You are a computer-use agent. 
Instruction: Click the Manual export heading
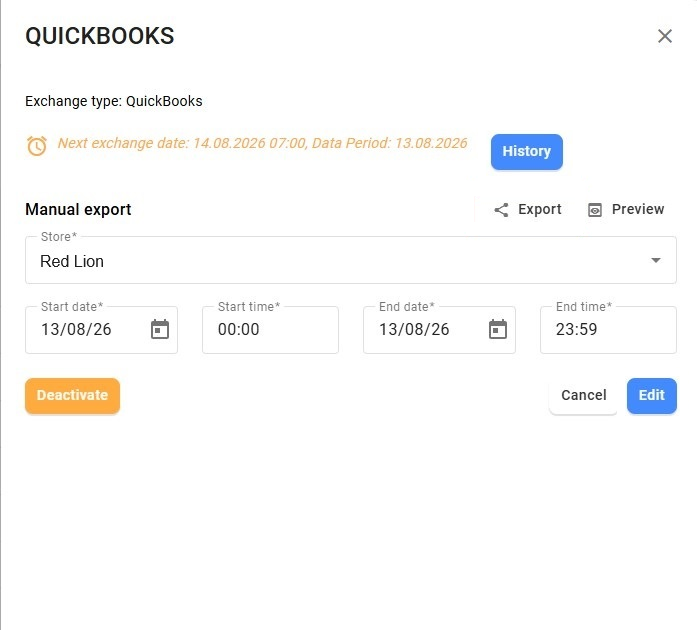point(78,209)
